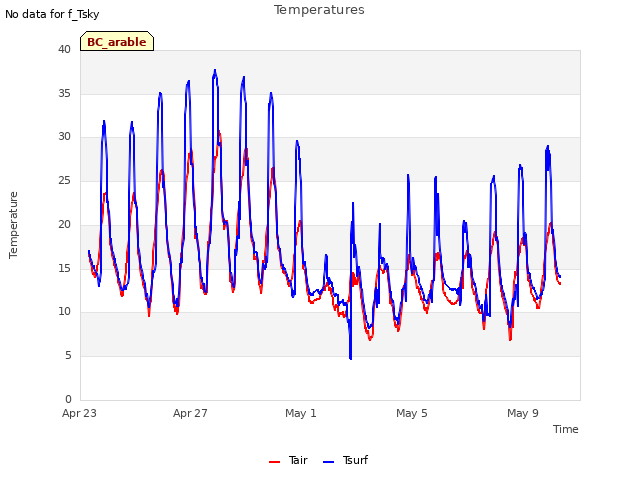Click the 20 y-axis tick label
This screenshot has height=480, width=640.
(x=64, y=224)
